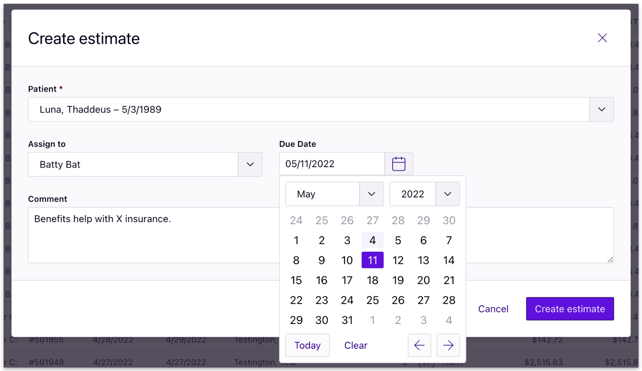Choose May 8 in the calendar

(x=296, y=260)
